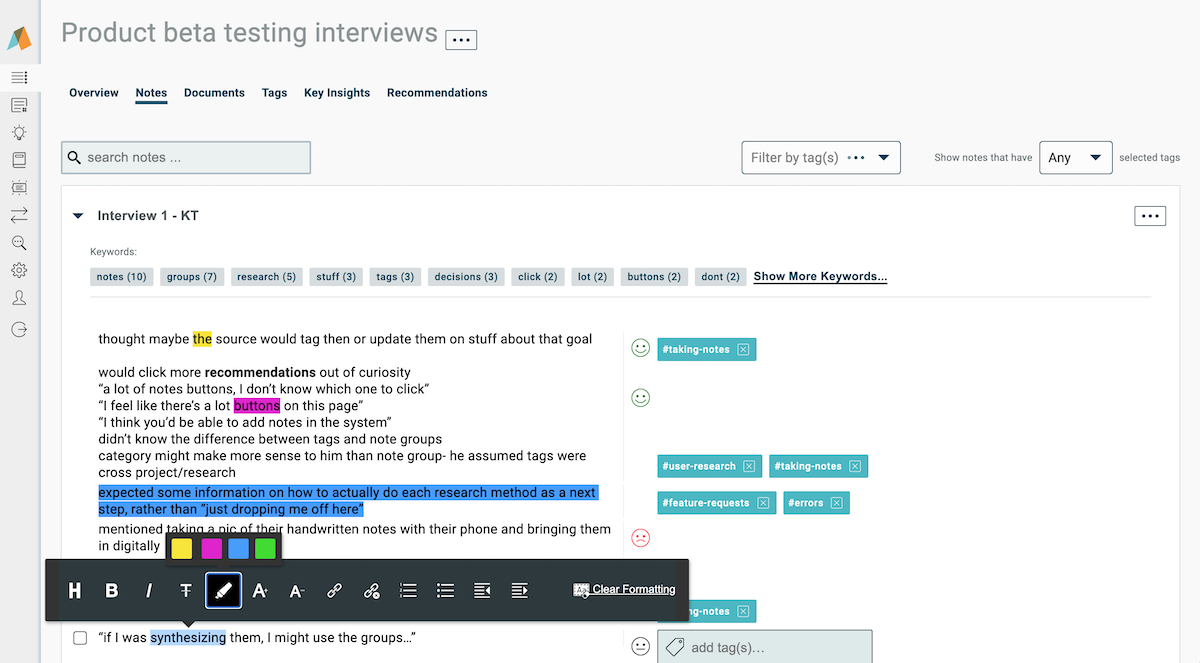
Task: Select the buttons (2) keyword chip
Action: point(654,277)
